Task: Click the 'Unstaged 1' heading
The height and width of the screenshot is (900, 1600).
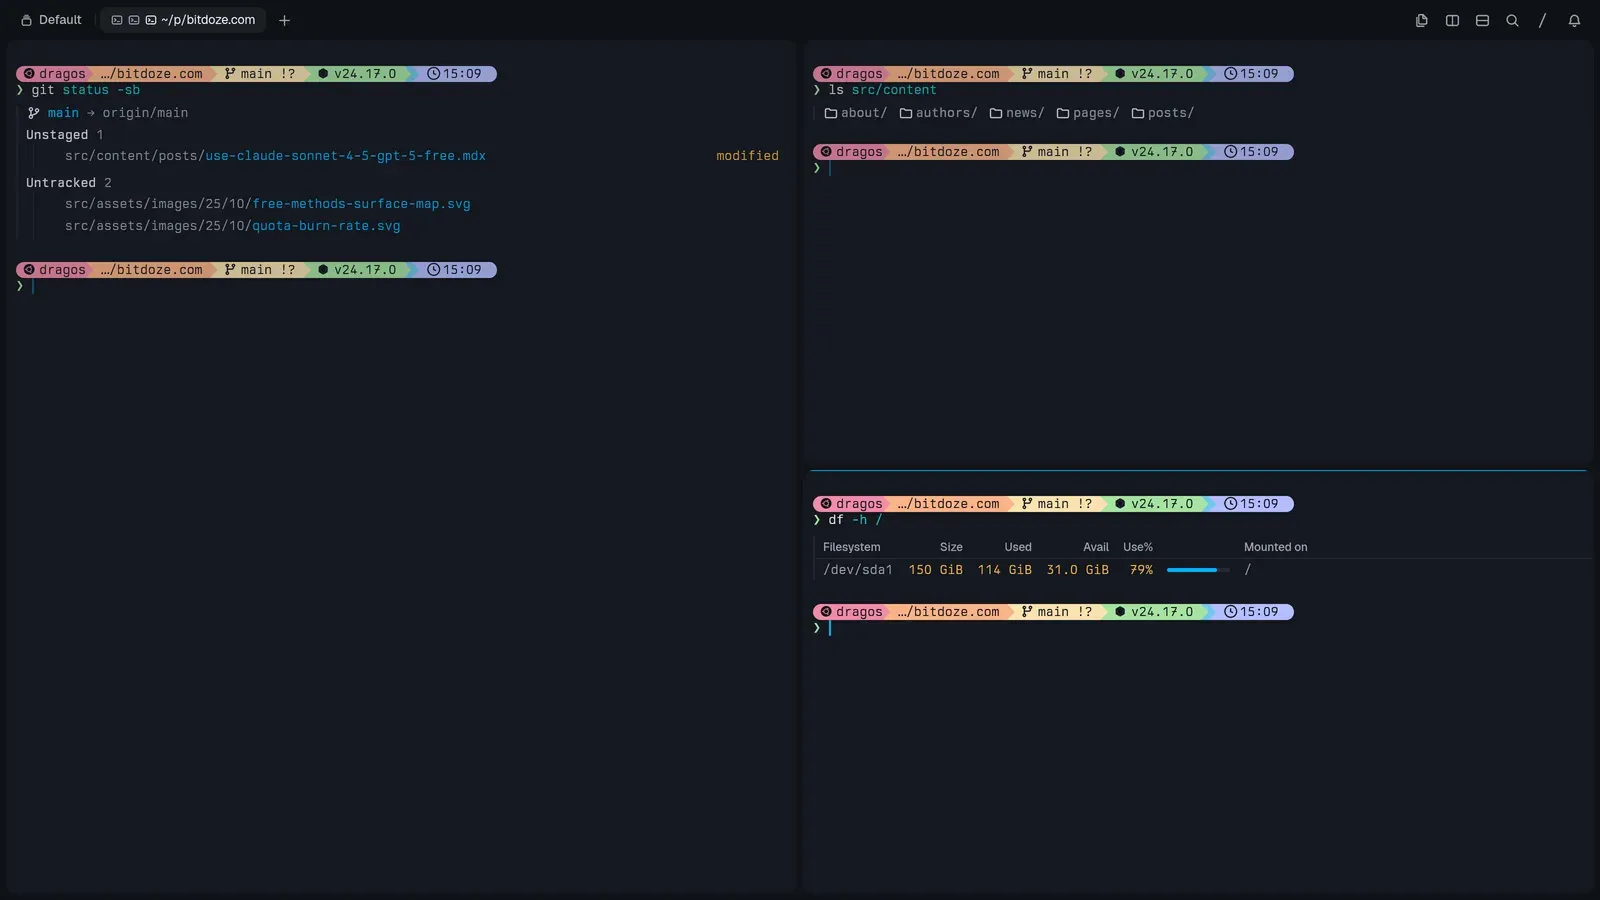Action: 64,135
